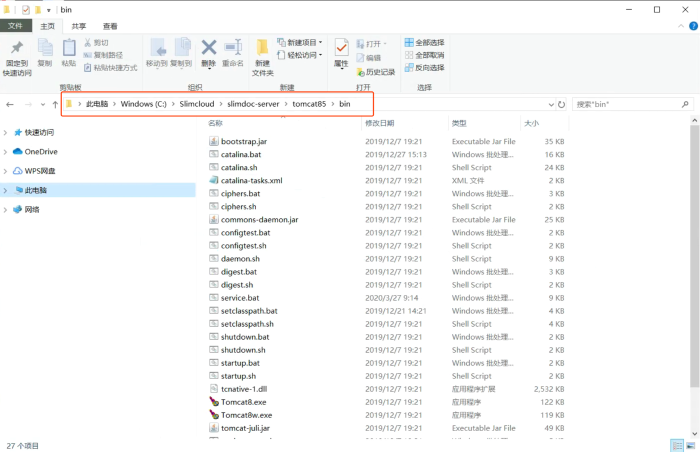Select Paste shortcut in ribbon

(x=110, y=67)
